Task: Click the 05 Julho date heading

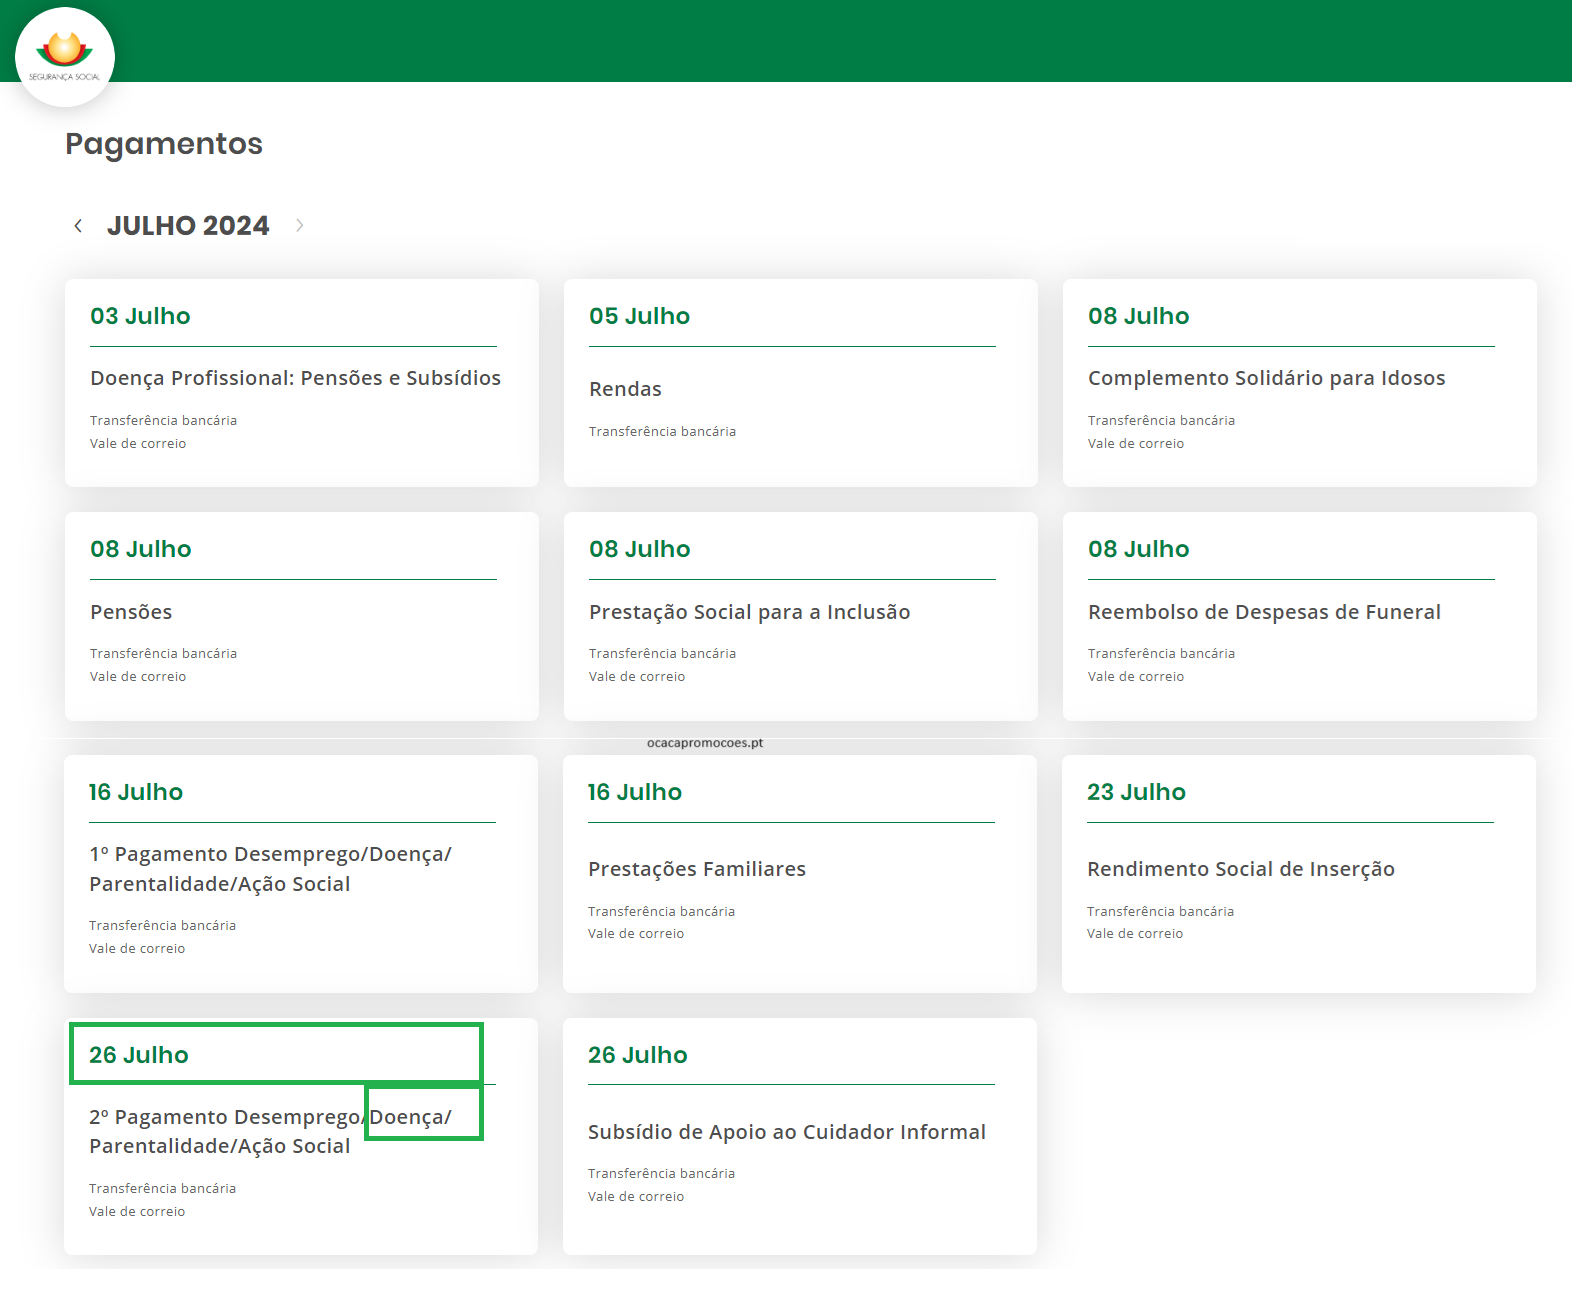Action: pyautogui.click(x=639, y=316)
